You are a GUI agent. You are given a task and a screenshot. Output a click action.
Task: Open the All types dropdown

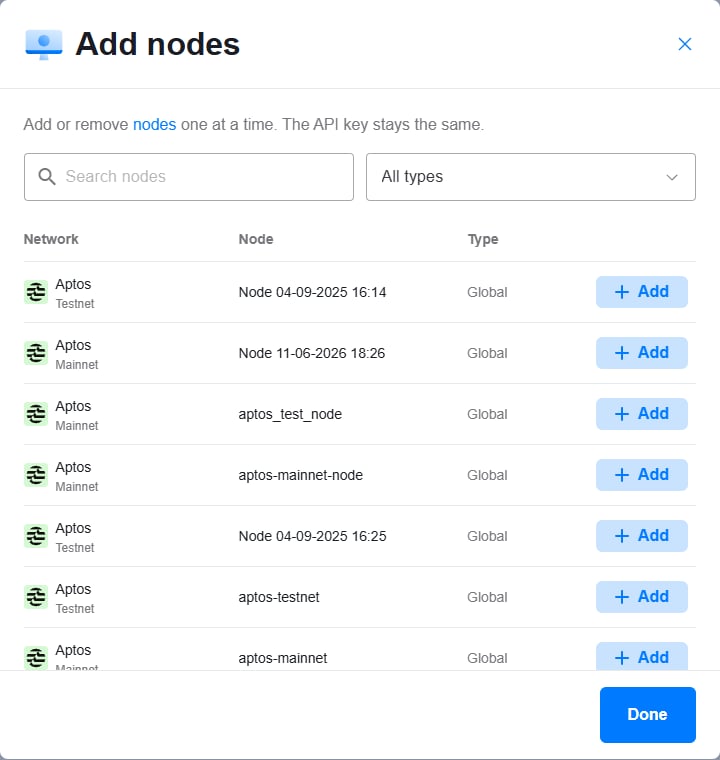(531, 177)
